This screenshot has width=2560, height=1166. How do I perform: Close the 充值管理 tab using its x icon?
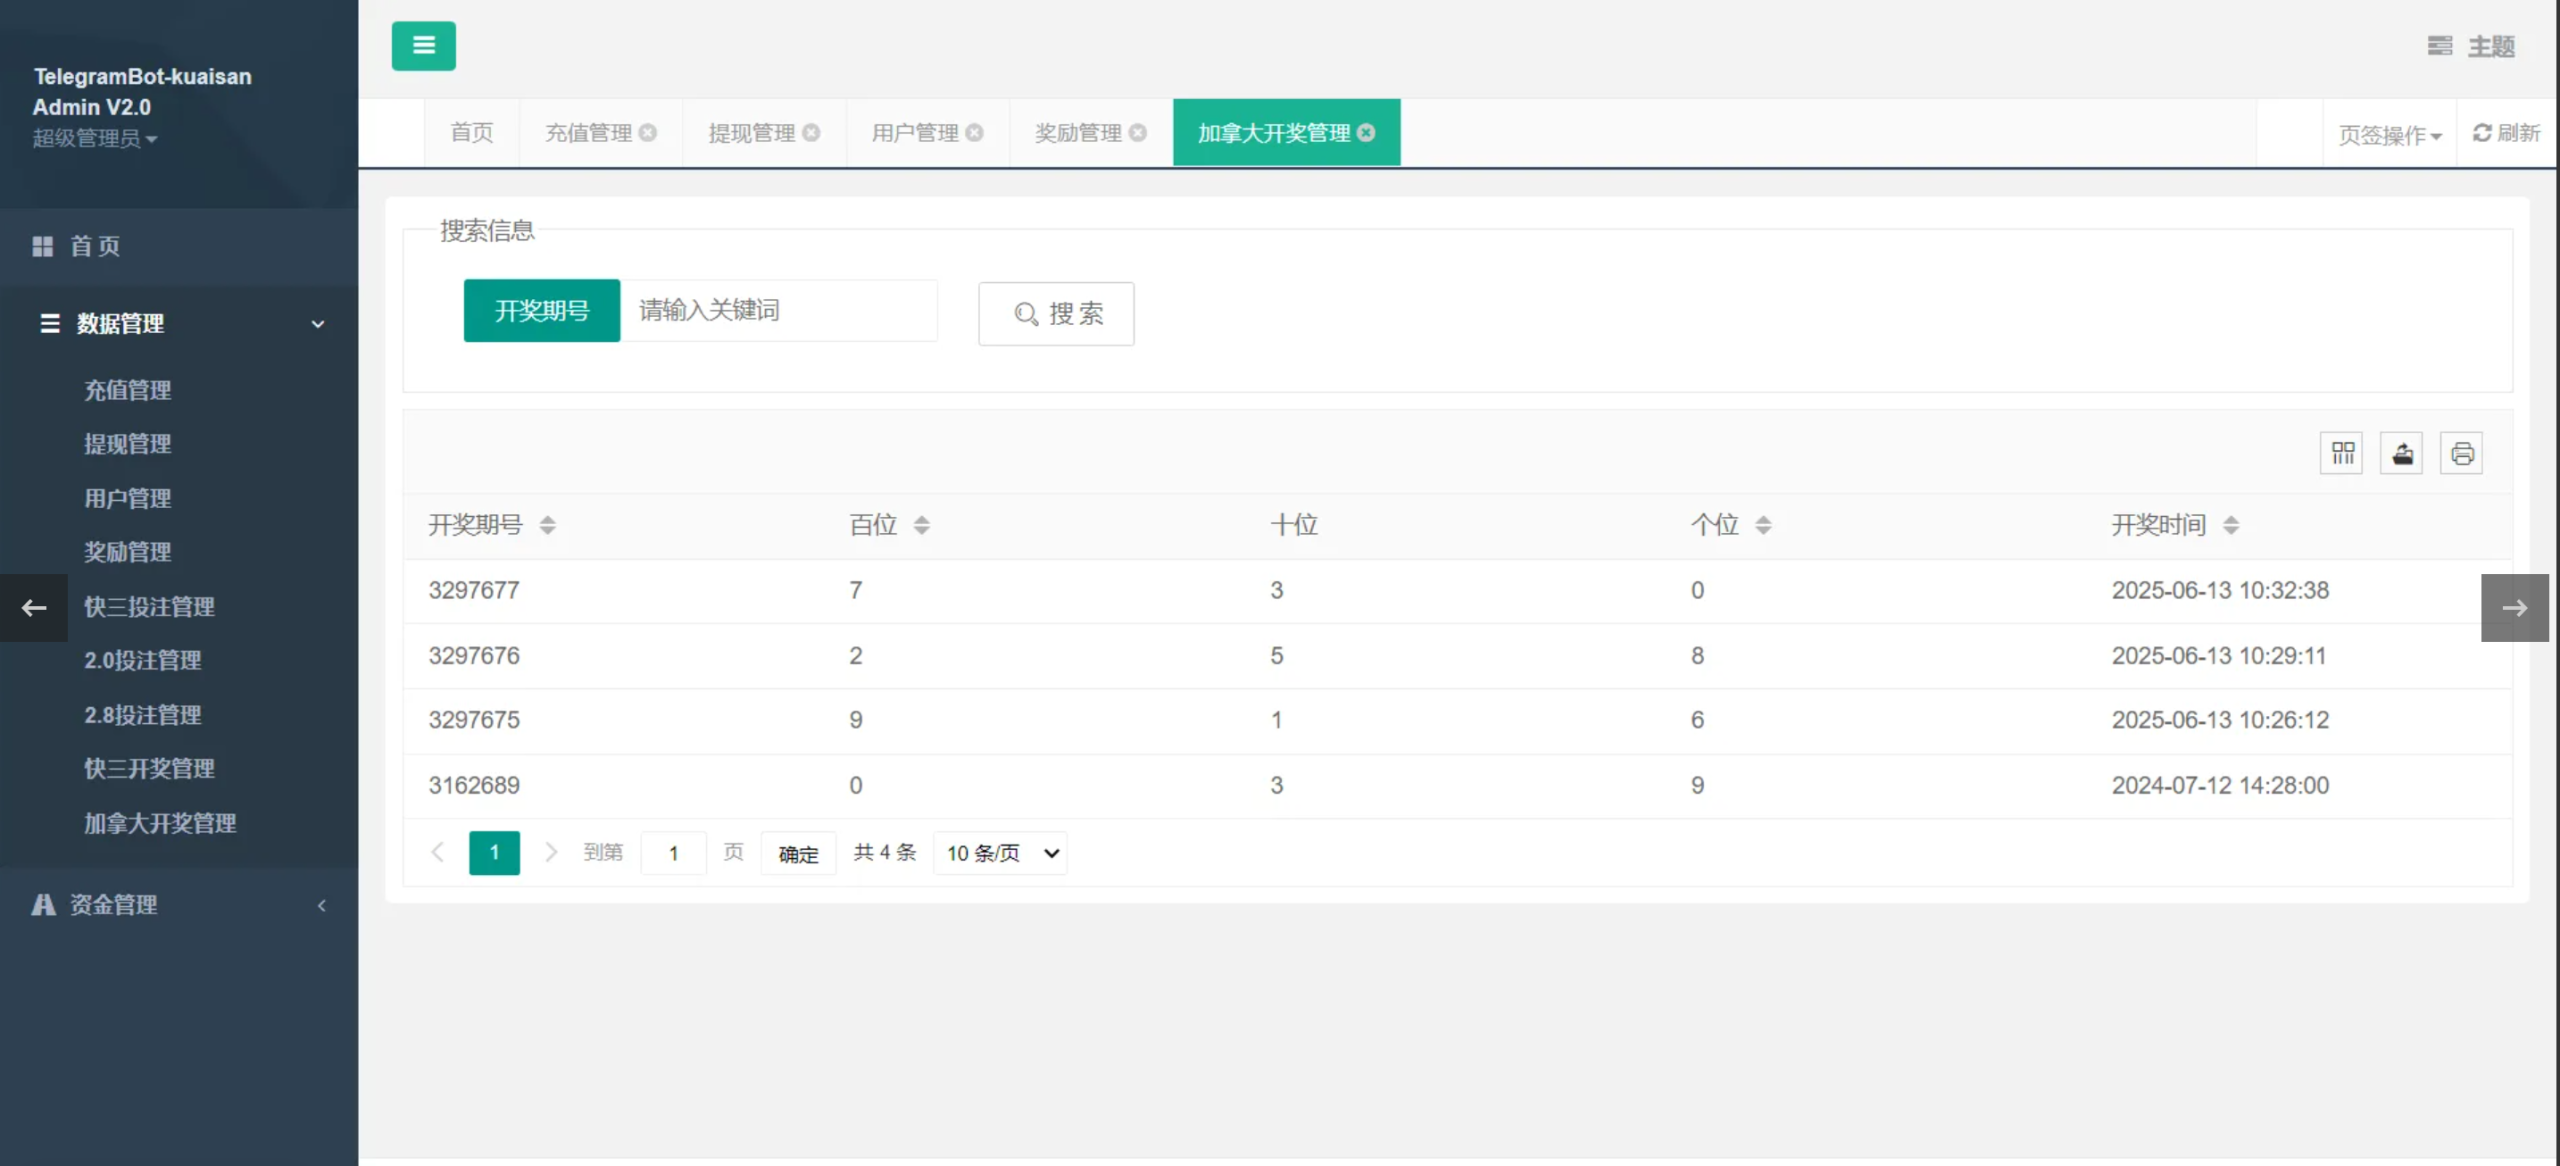tap(648, 133)
